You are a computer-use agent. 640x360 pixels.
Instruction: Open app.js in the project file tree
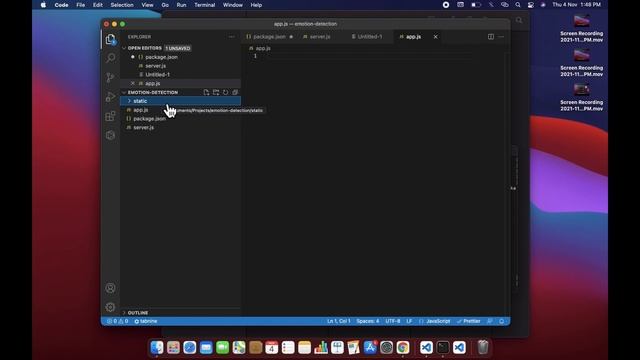point(140,110)
